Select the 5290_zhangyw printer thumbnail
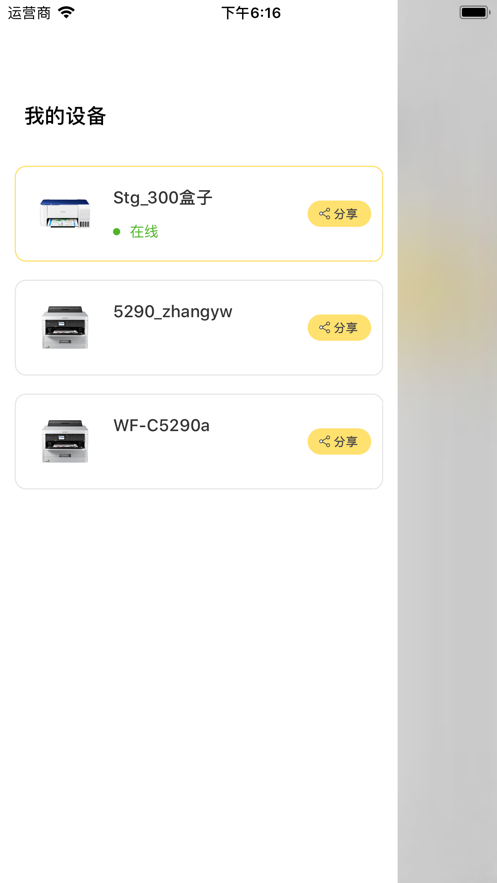Screen dimensions: 497x883 [65, 327]
